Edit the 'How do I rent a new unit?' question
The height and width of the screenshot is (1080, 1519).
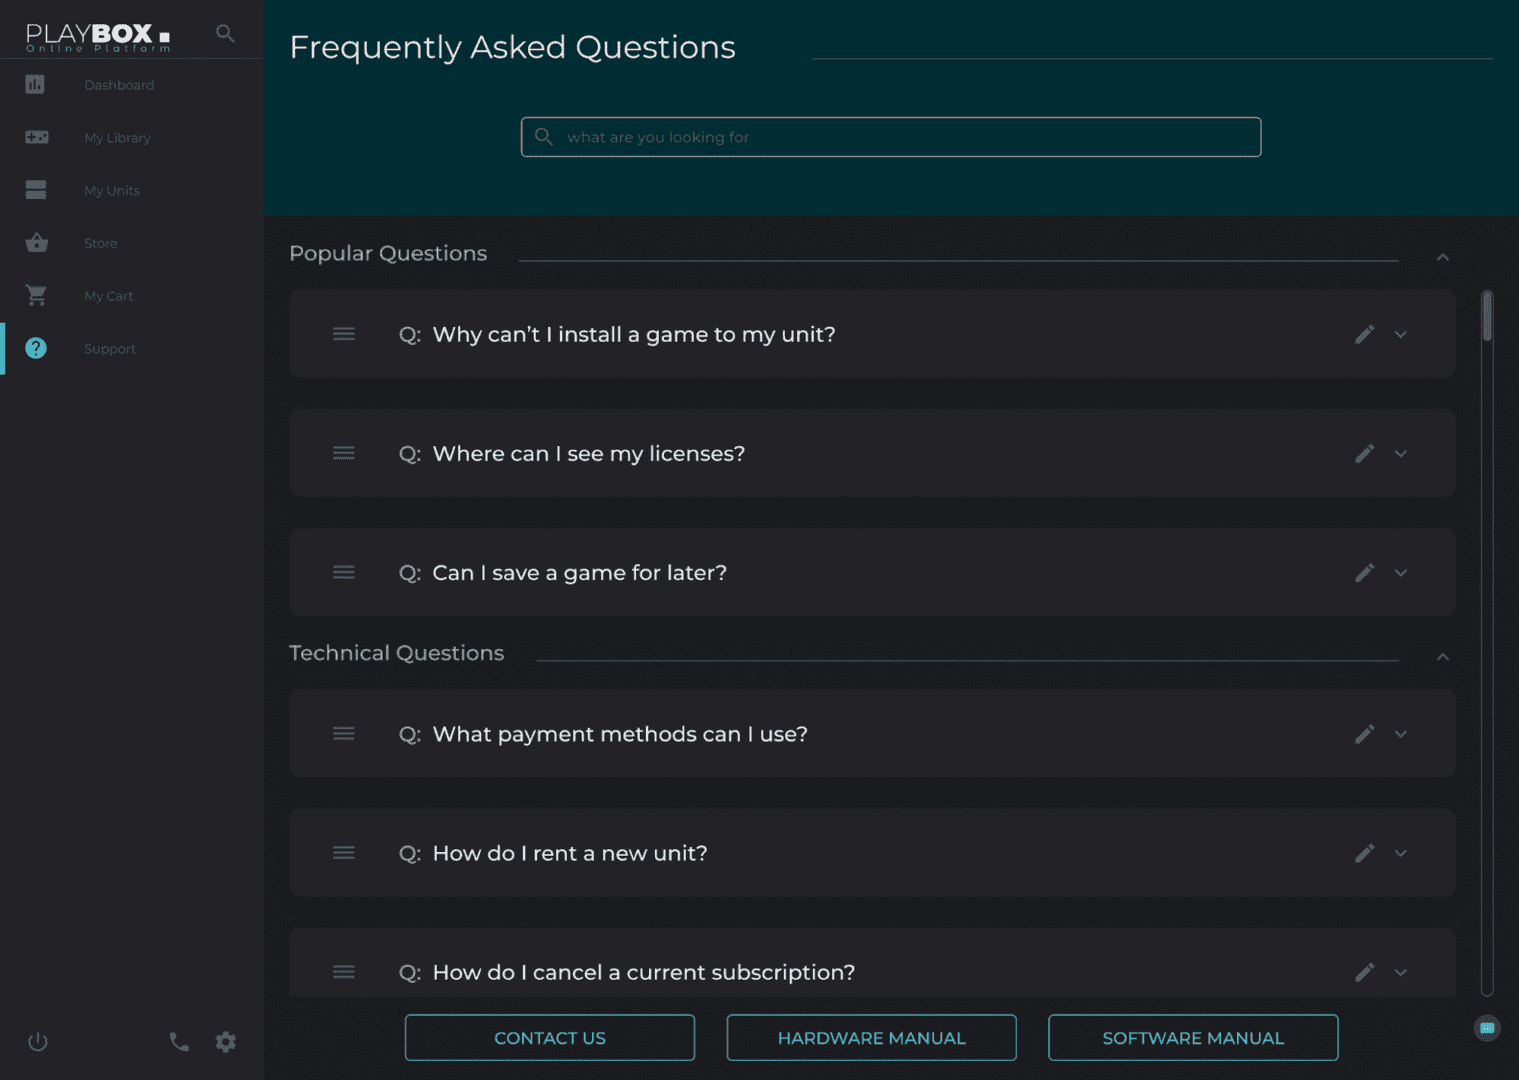[1364, 853]
